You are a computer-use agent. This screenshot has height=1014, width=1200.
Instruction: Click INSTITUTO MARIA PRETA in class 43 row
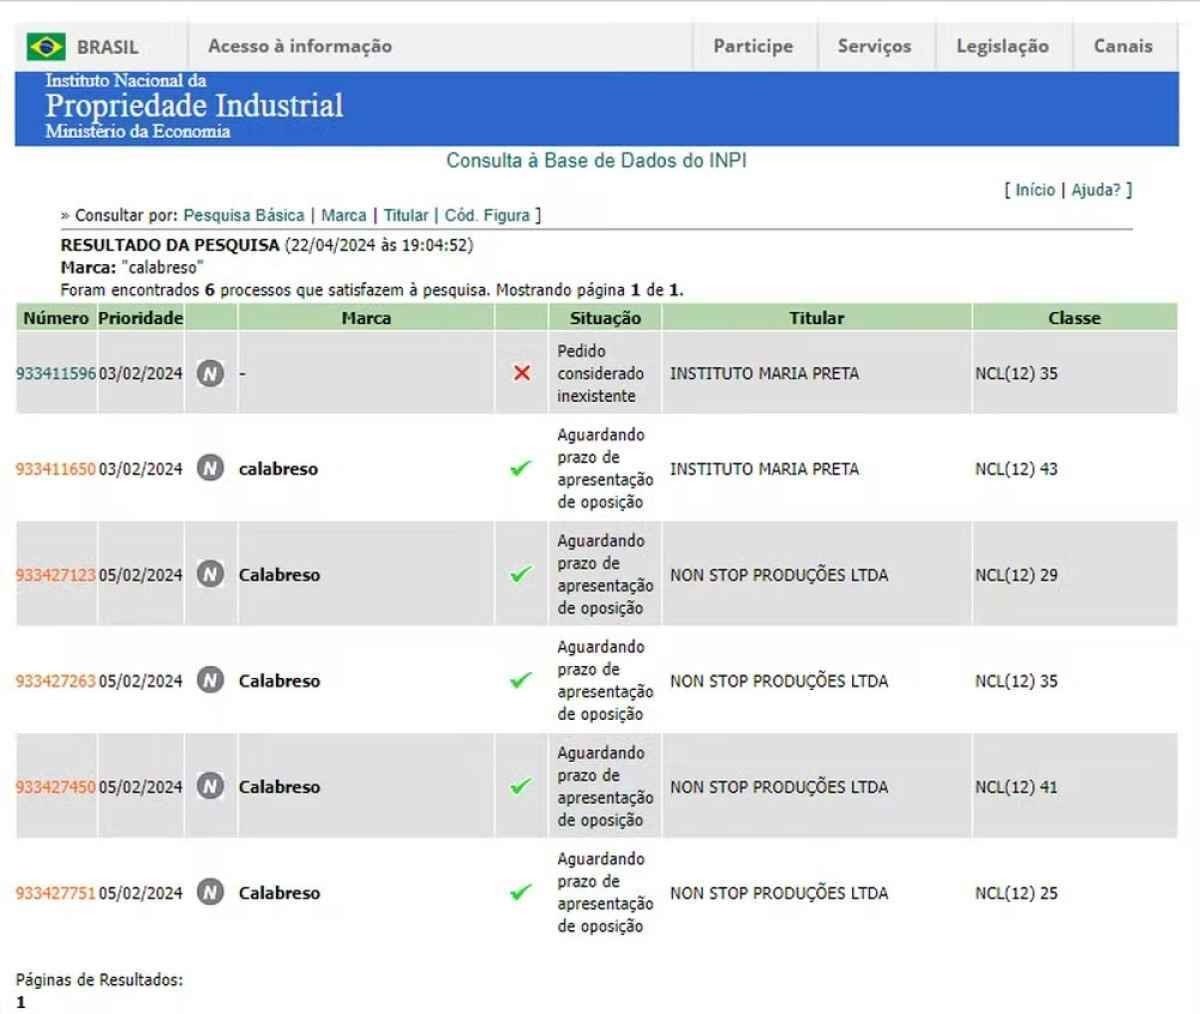(764, 468)
